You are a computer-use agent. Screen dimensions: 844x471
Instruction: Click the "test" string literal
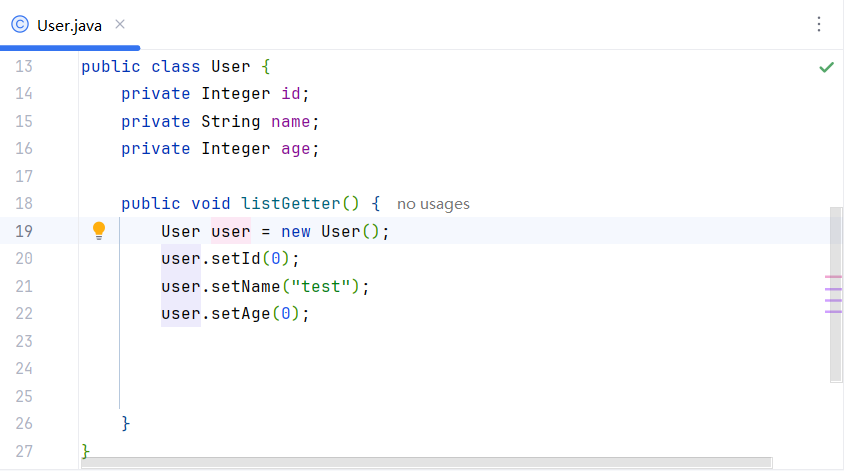pyautogui.click(x=321, y=287)
